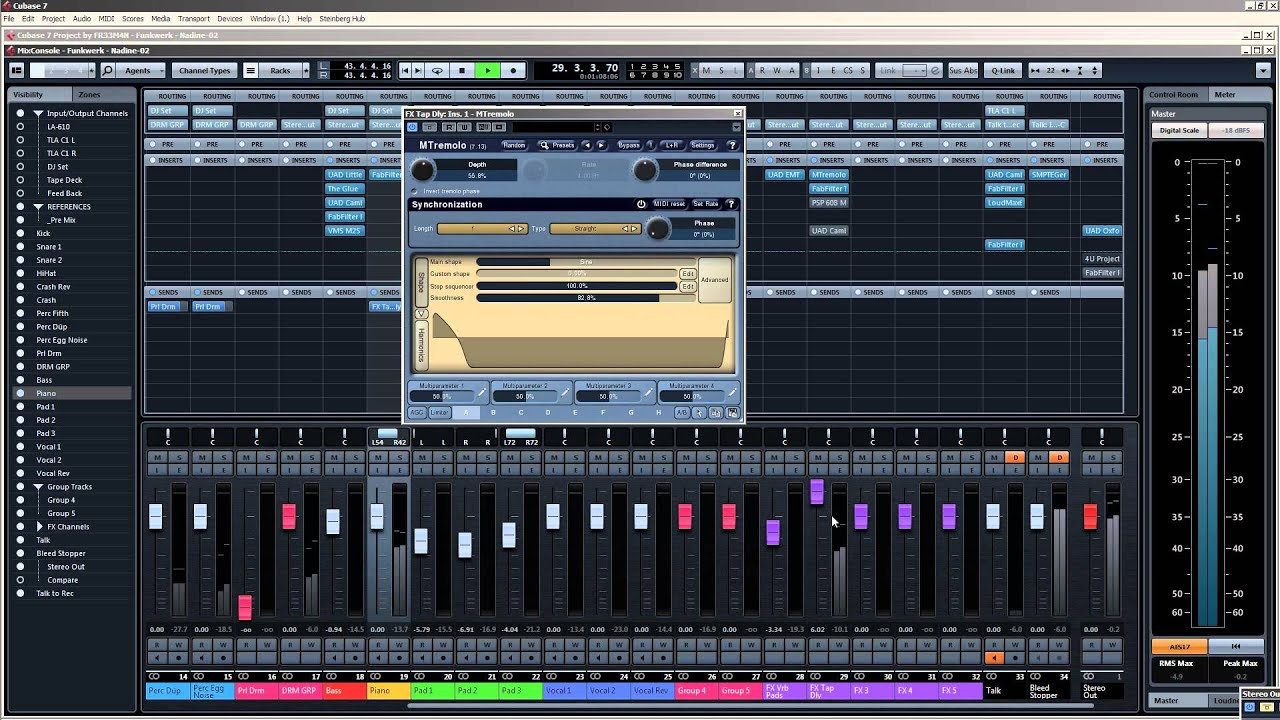Click plugin Read automation R button

tap(449, 127)
